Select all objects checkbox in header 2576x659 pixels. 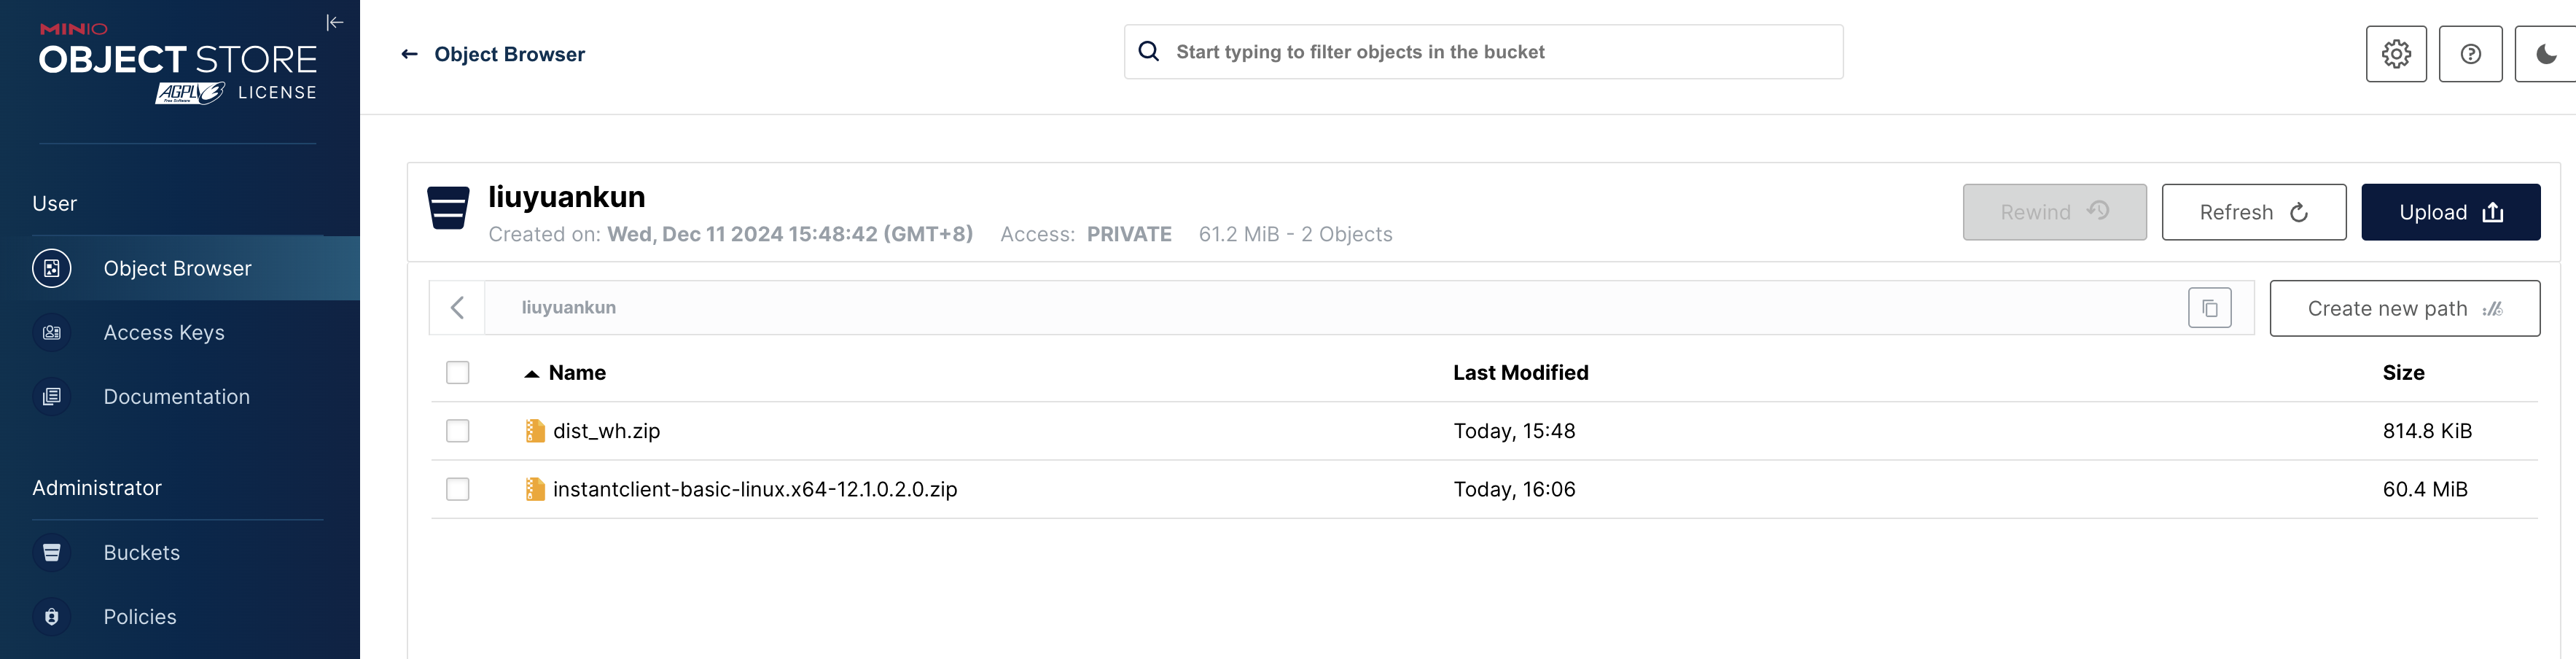click(x=458, y=373)
